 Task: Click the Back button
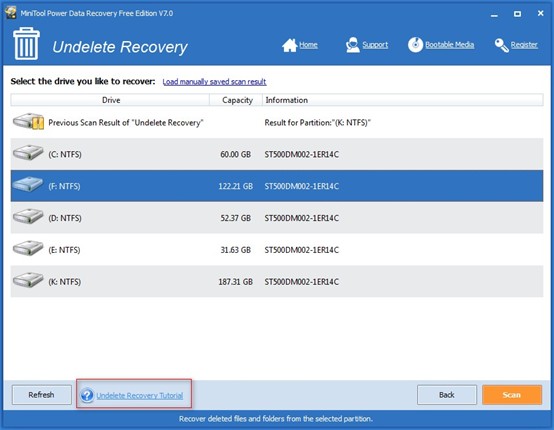pos(447,395)
